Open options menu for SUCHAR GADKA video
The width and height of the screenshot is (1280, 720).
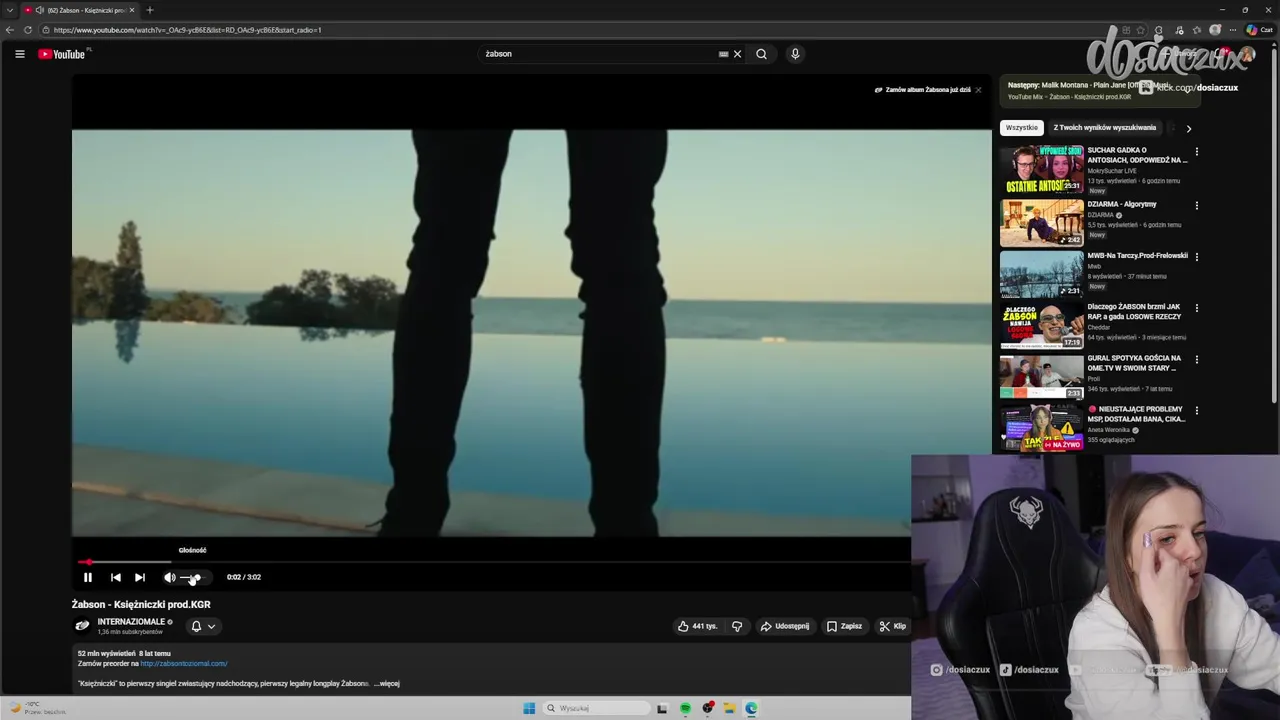point(1196,153)
